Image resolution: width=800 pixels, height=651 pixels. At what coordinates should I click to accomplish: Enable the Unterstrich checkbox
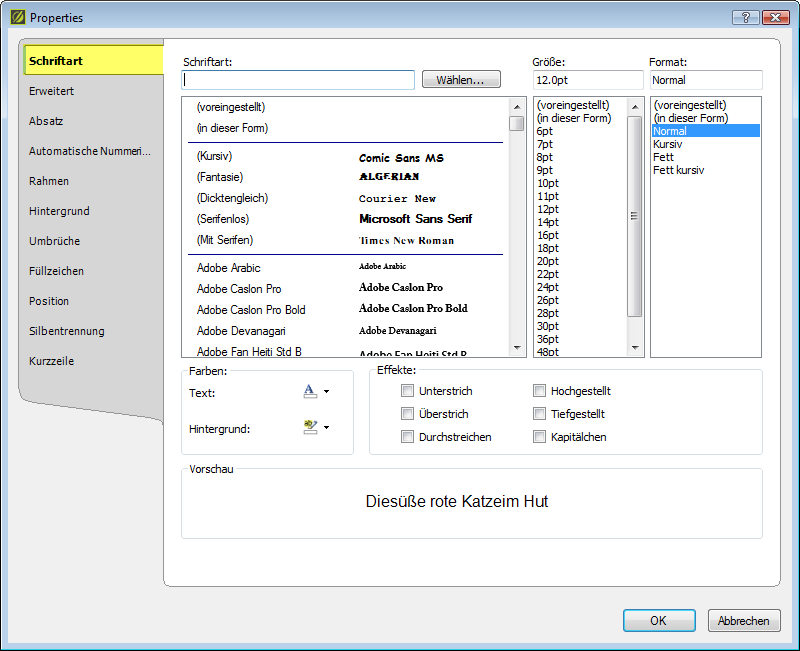(407, 391)
